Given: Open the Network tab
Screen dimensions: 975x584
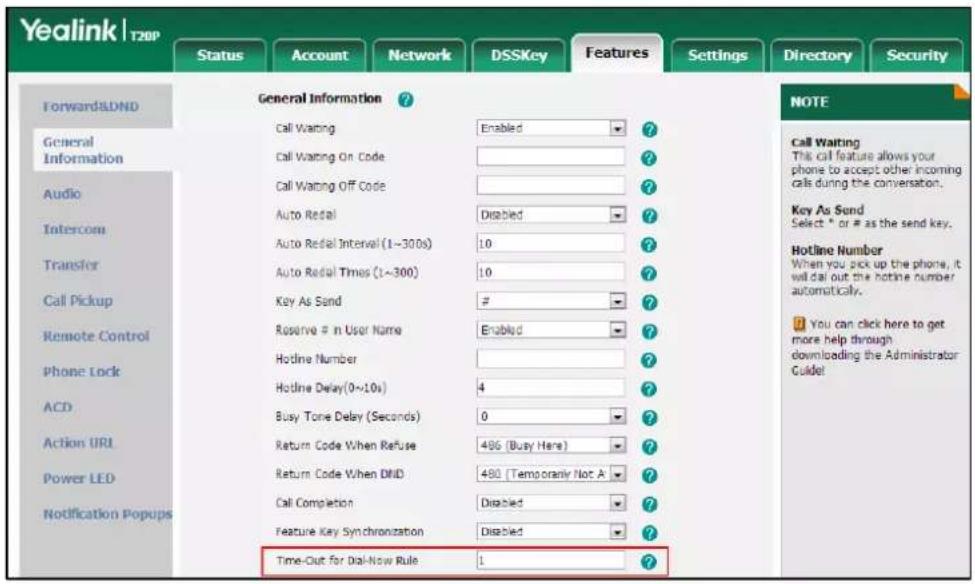Looking at the screenshot, I should 419,55.
